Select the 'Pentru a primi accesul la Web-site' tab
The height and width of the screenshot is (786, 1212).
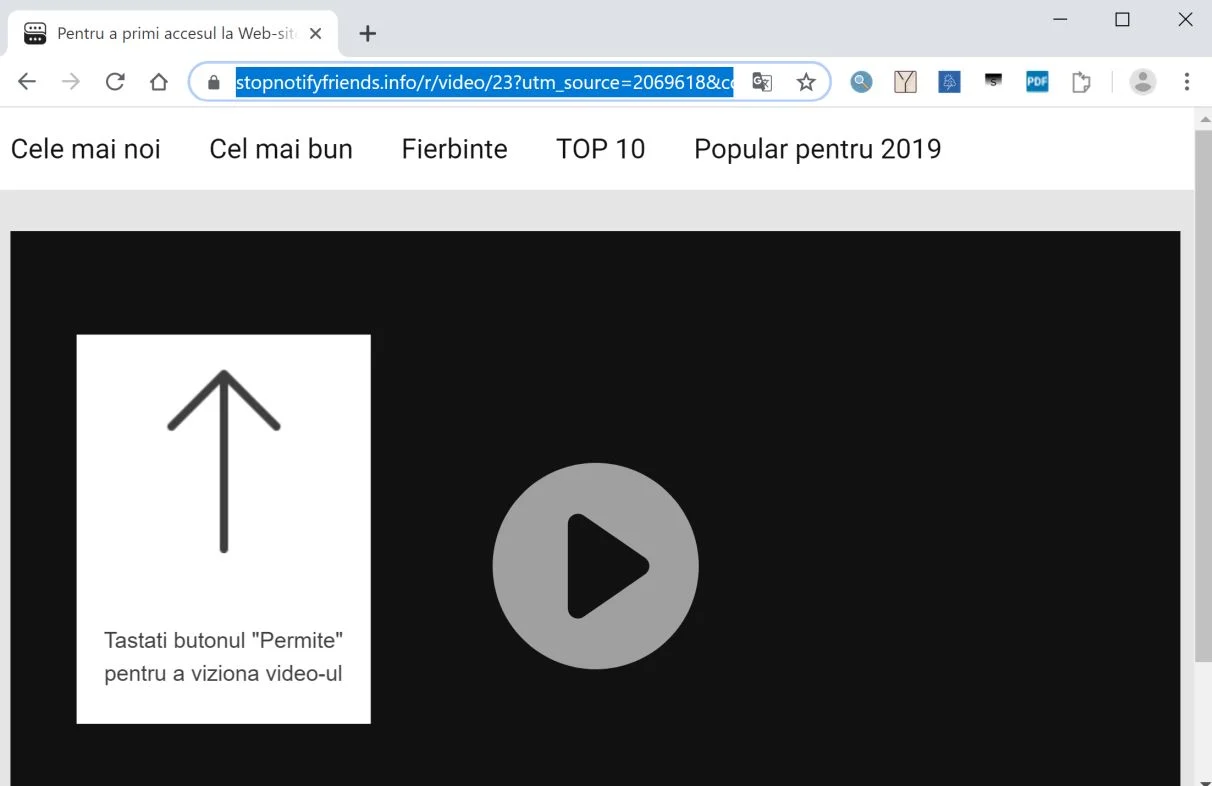click(173, 33)
